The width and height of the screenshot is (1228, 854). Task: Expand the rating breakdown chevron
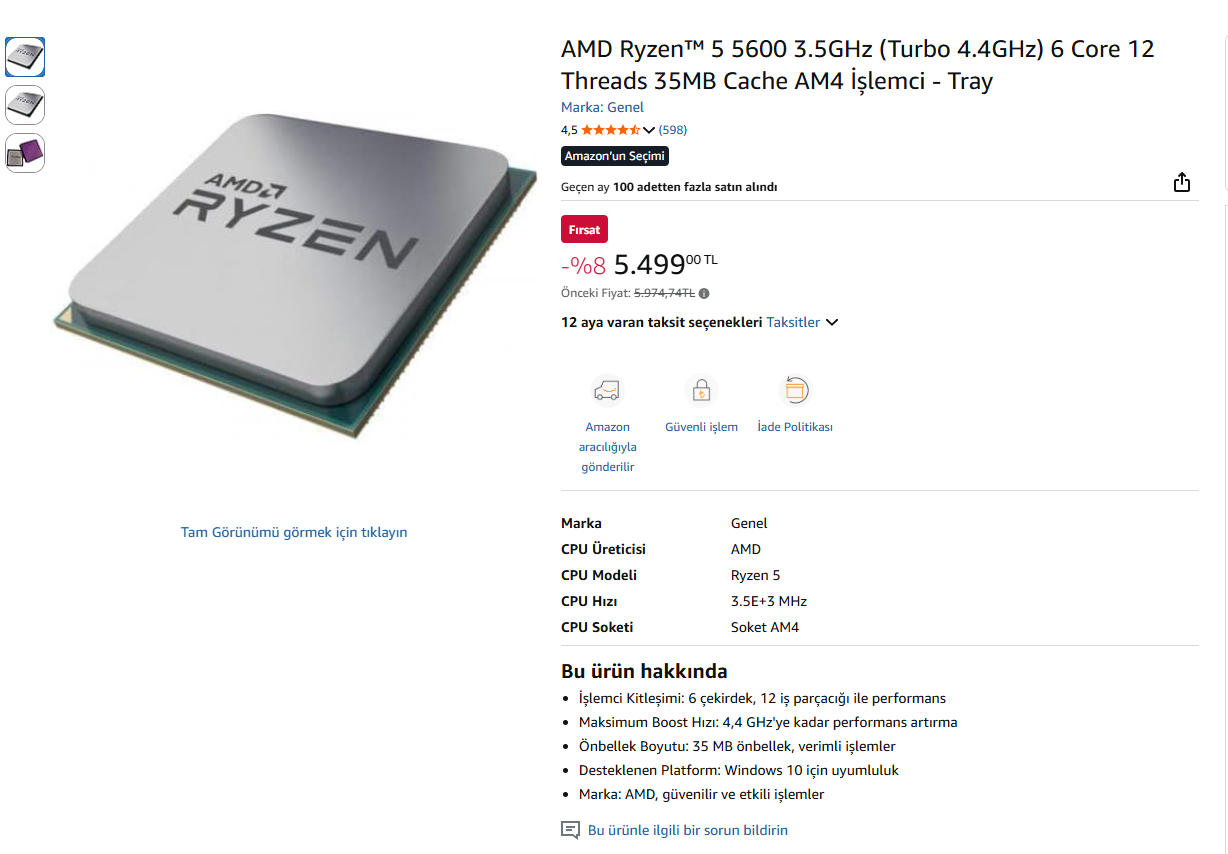pyautogui.click(x=649, y=130)
